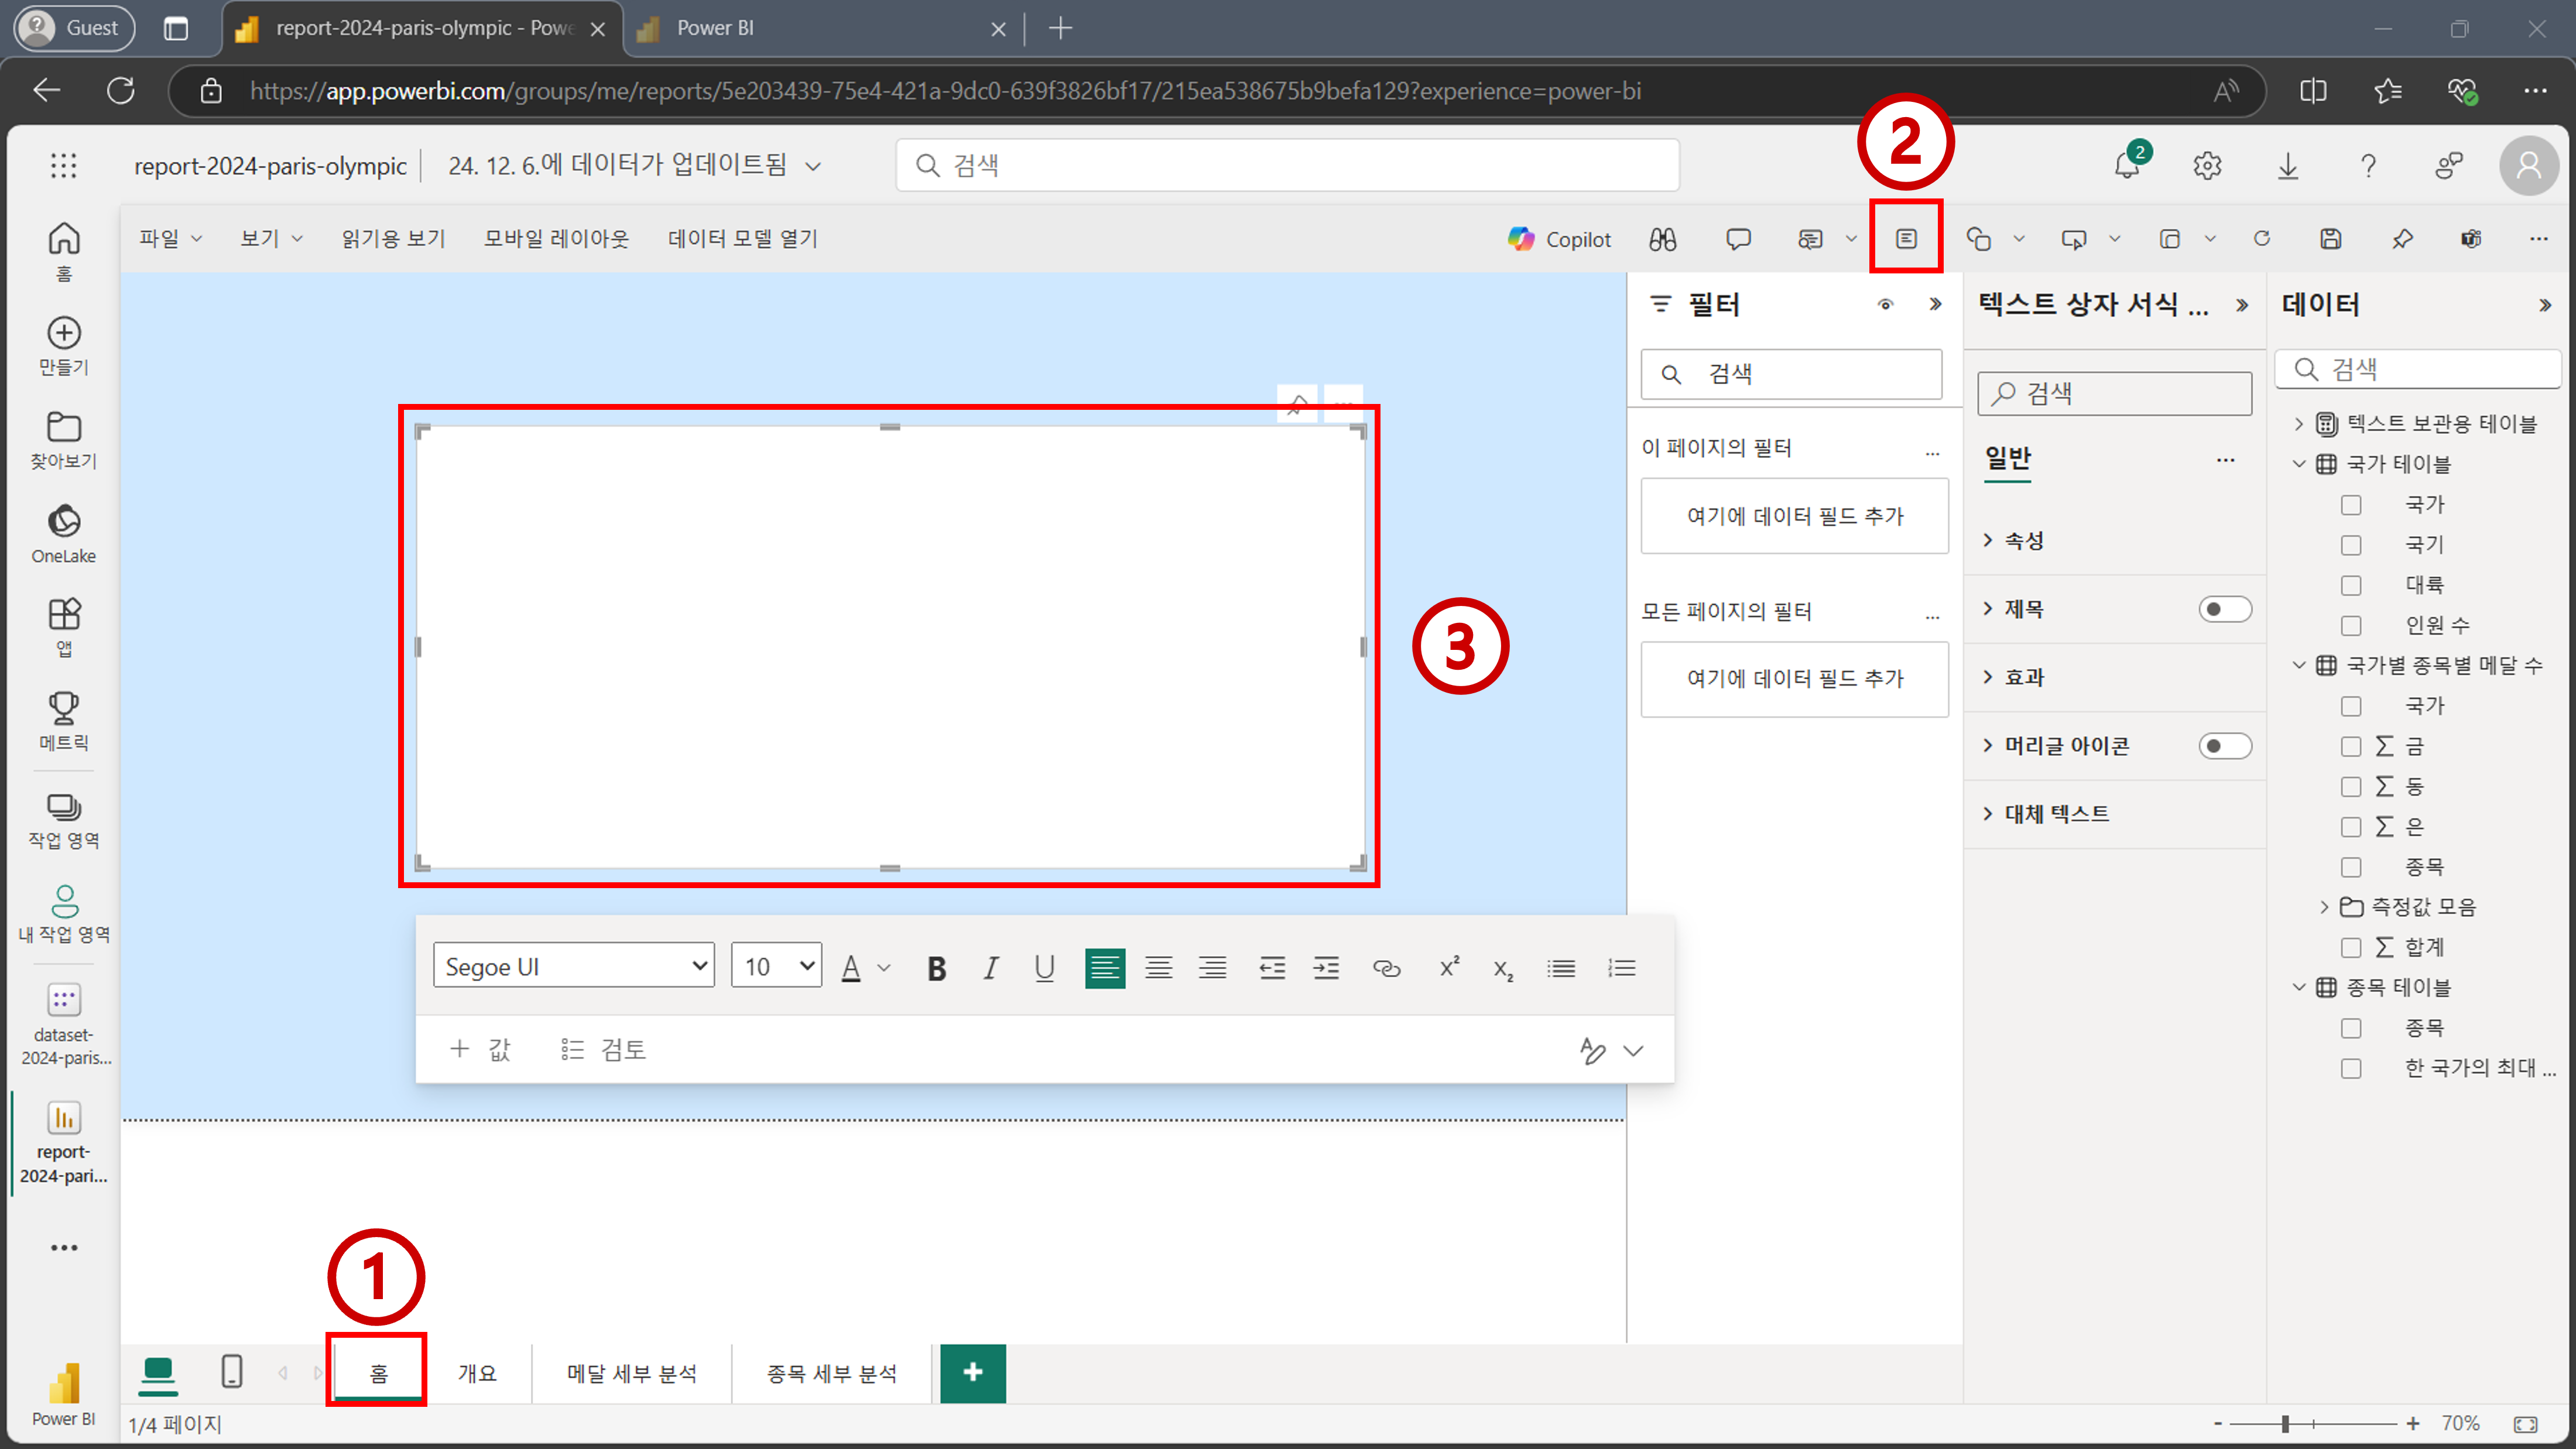The width and height of the screenshot is (2576, 1449).
Task: Click the save report icon
Action: coord(2331,238)
